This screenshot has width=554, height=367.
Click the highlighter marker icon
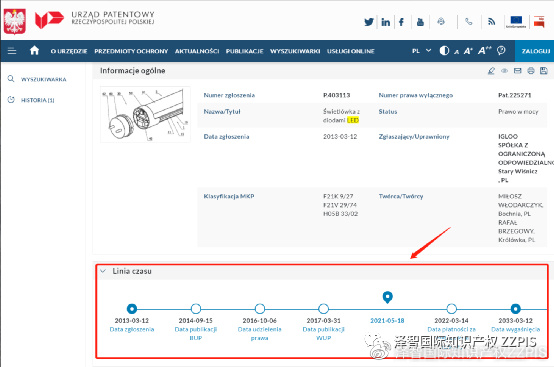point(491,71)
